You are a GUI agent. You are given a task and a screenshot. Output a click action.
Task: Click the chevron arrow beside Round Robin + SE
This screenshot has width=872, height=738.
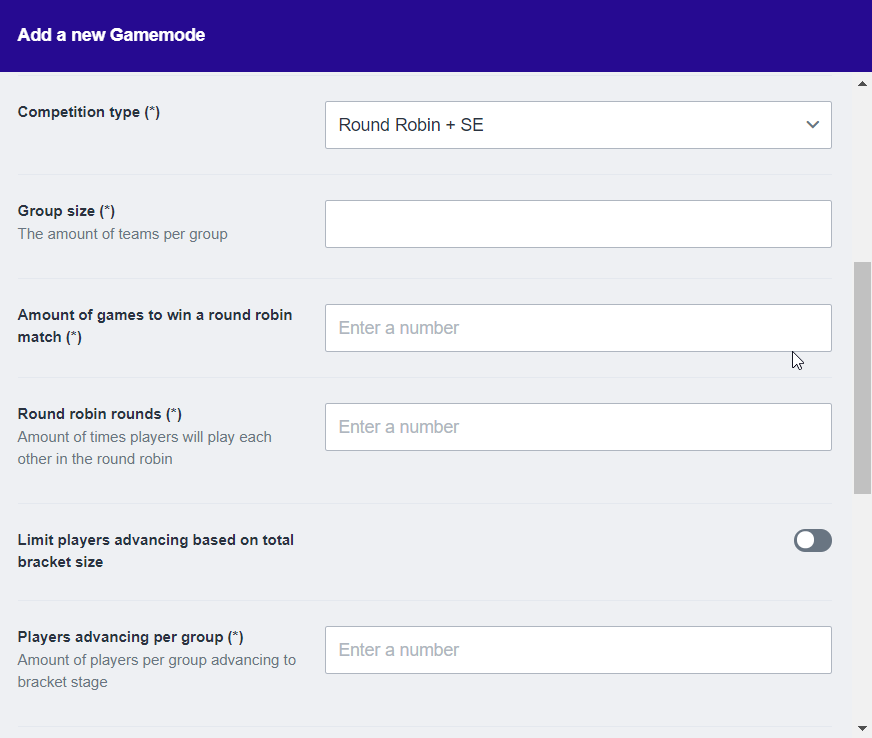pyautogui.click(x=812, y=125)
